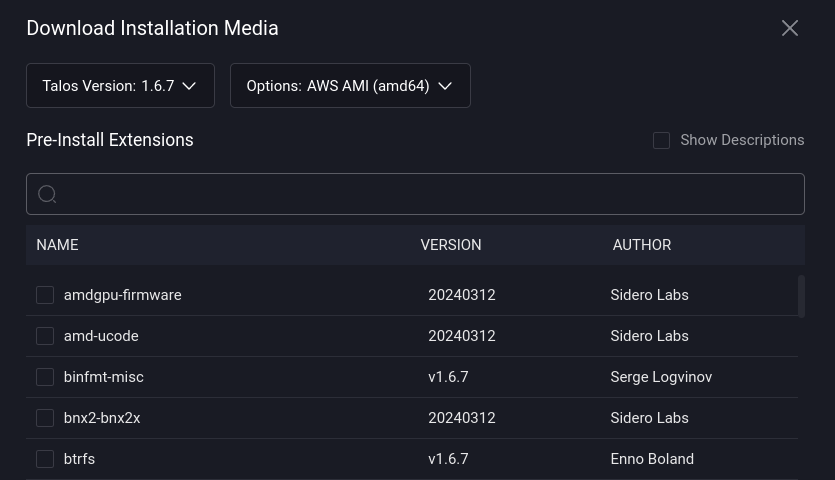Select the amd-ucode extension checkbox
Screen dimensions: 835x480
(45, 336)
